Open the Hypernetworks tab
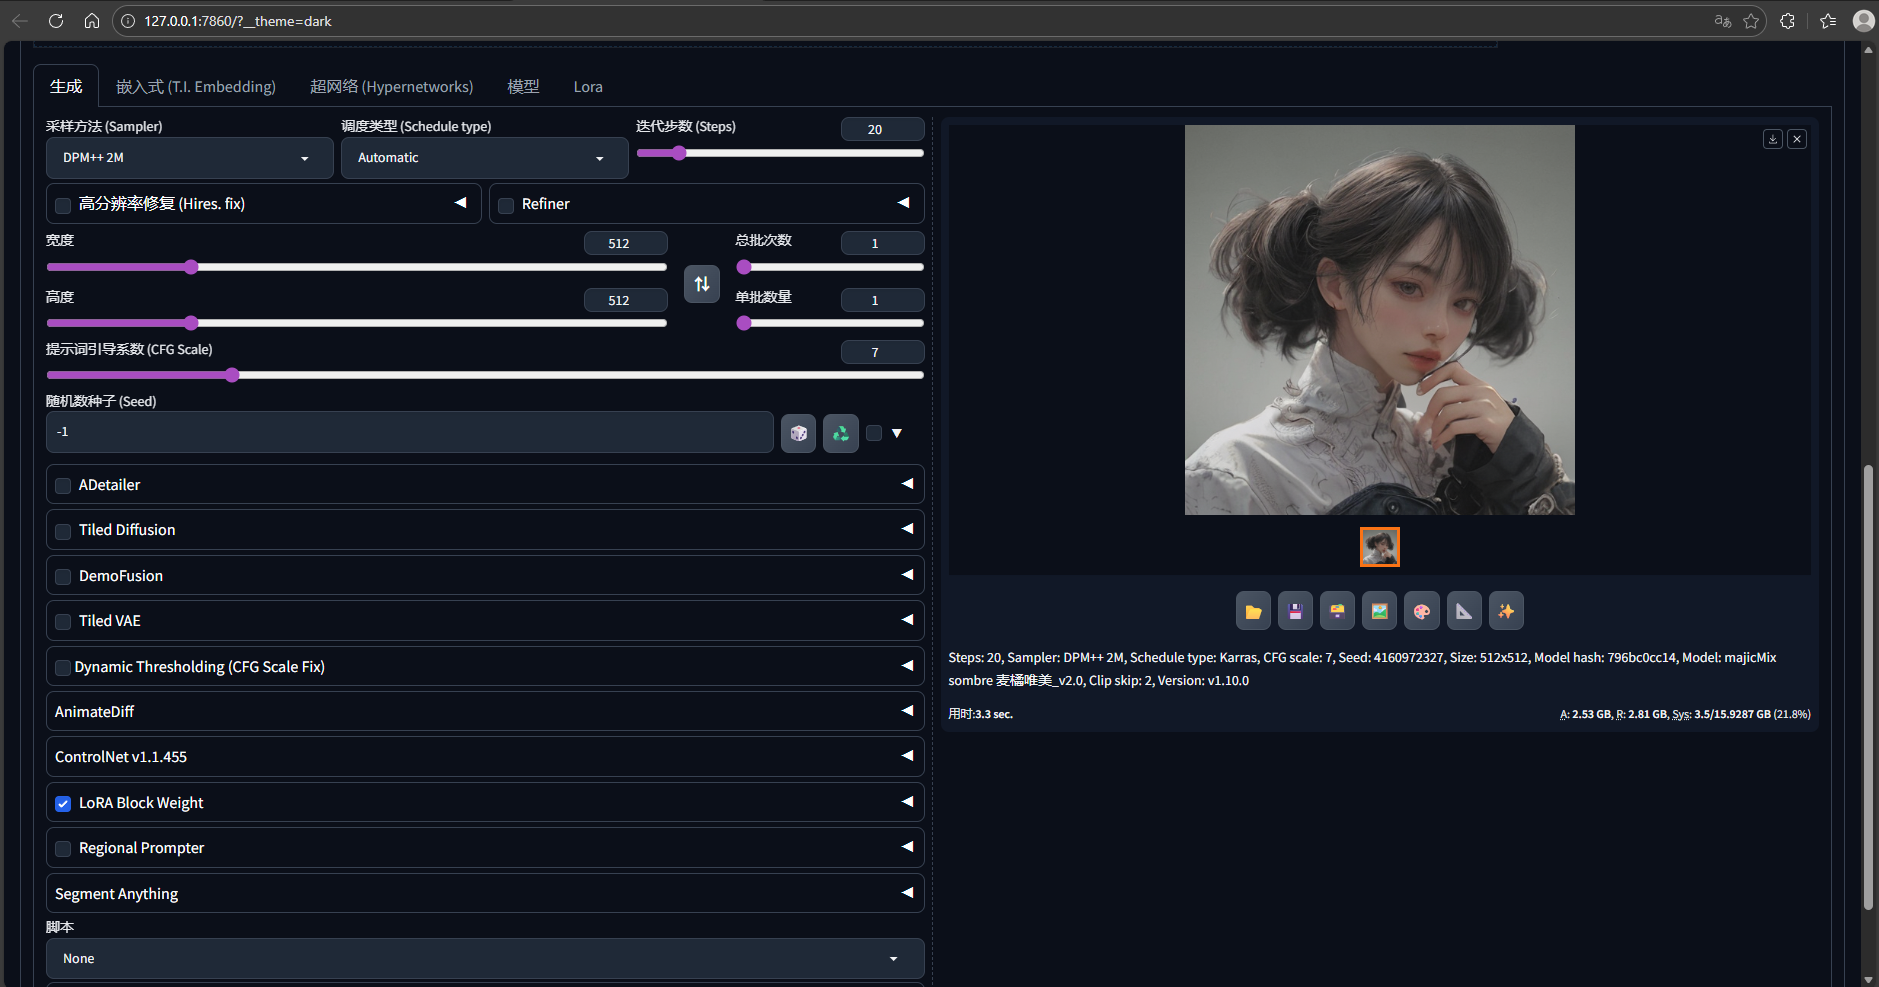 [x=391, y=87]
